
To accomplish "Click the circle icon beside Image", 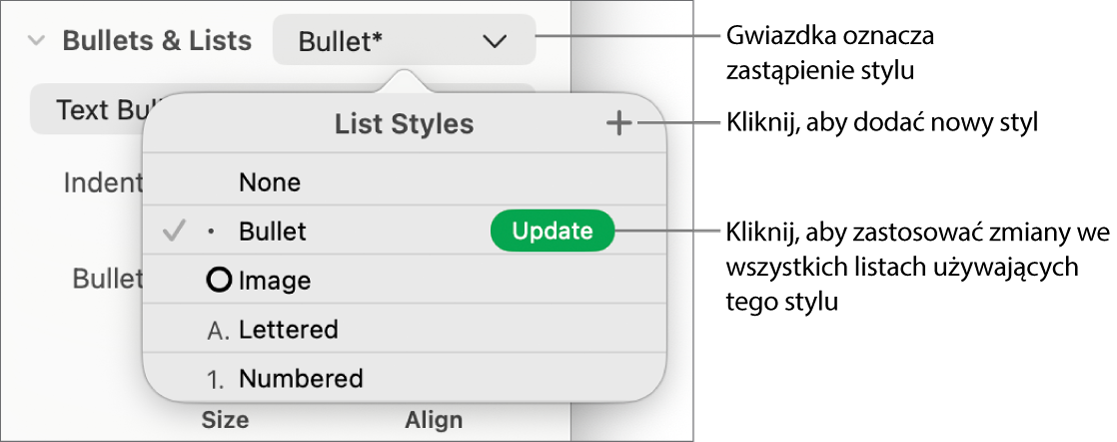I will point(218,281).
